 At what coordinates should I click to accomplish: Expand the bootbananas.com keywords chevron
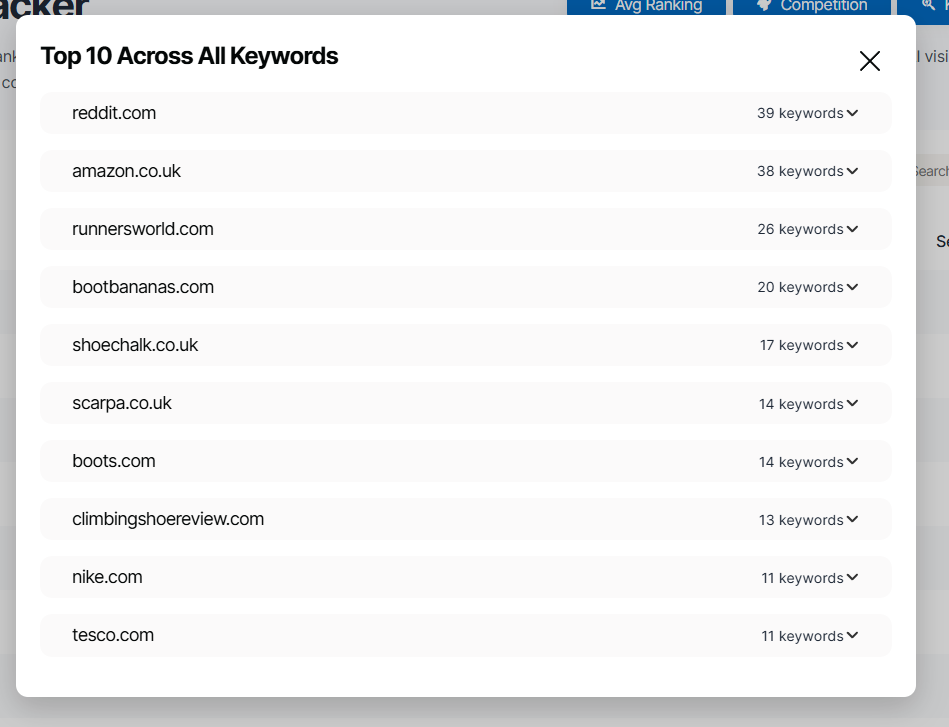coord(852,288)
